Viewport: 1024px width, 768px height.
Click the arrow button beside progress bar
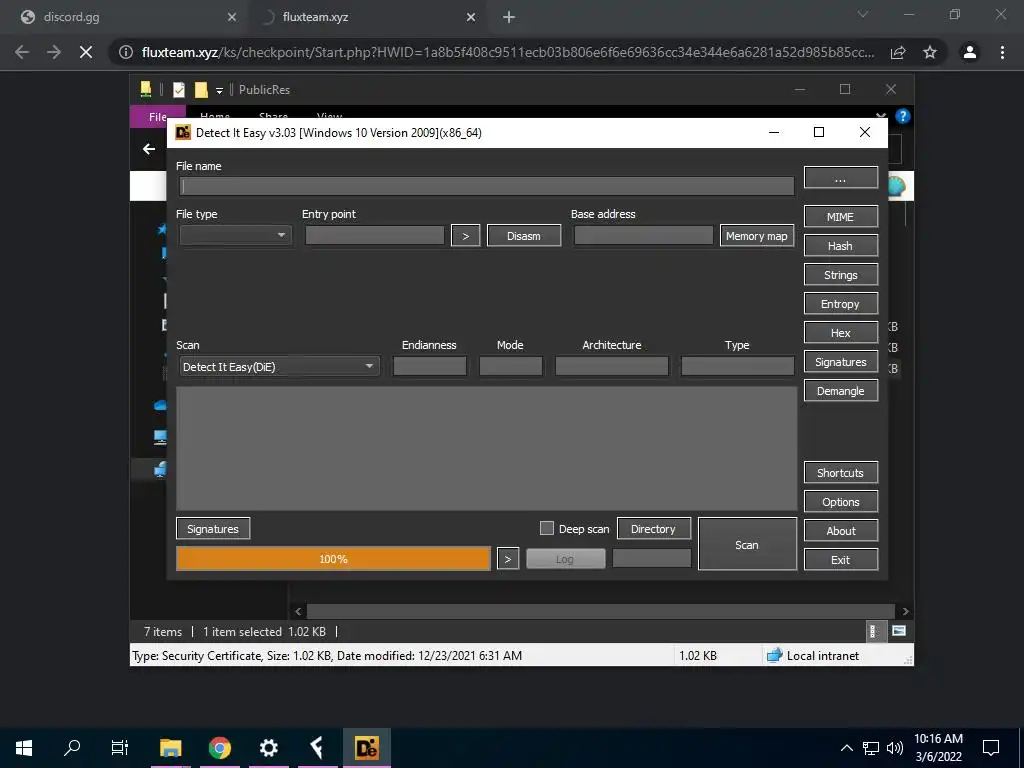click(x=507, y=559)
